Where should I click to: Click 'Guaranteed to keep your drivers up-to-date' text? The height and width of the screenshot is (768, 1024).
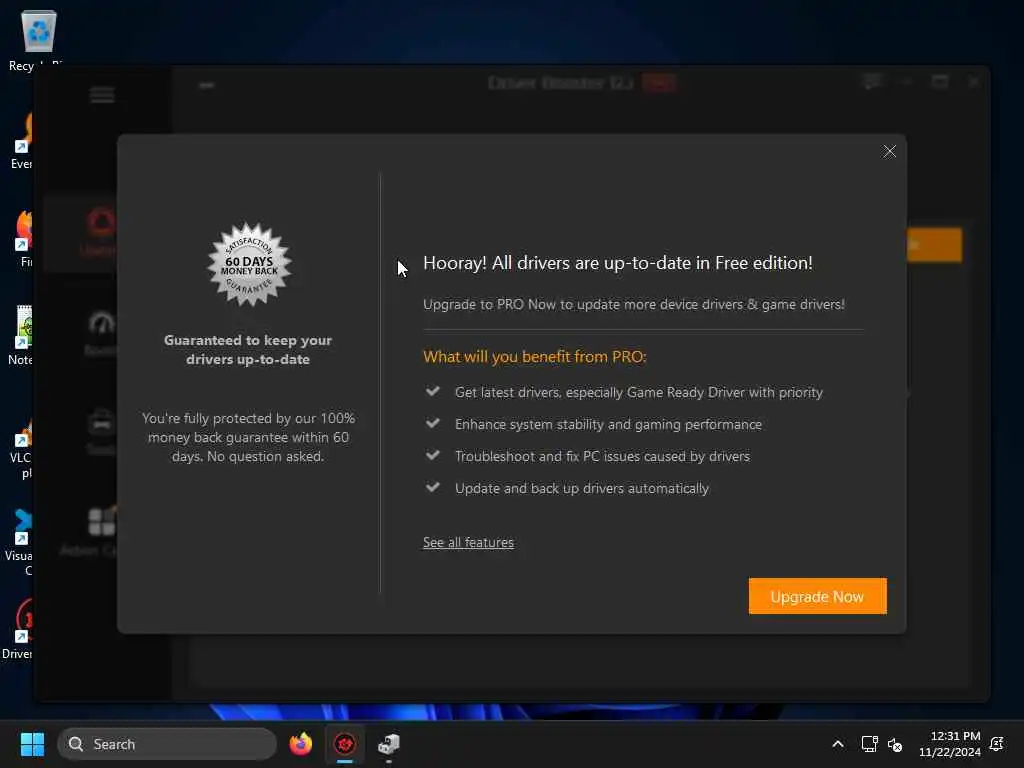248,350
